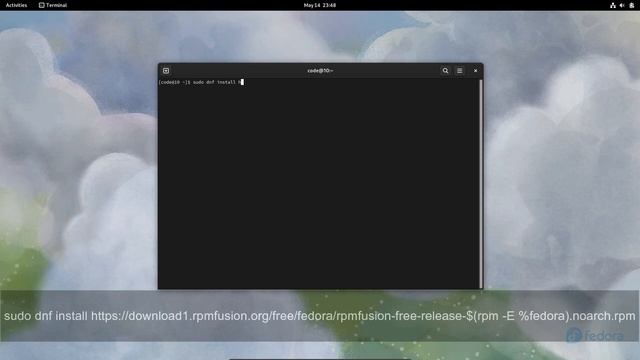Open a new terminal tab with the plus icon
The image size is (640, 360).
pos(166,71)
